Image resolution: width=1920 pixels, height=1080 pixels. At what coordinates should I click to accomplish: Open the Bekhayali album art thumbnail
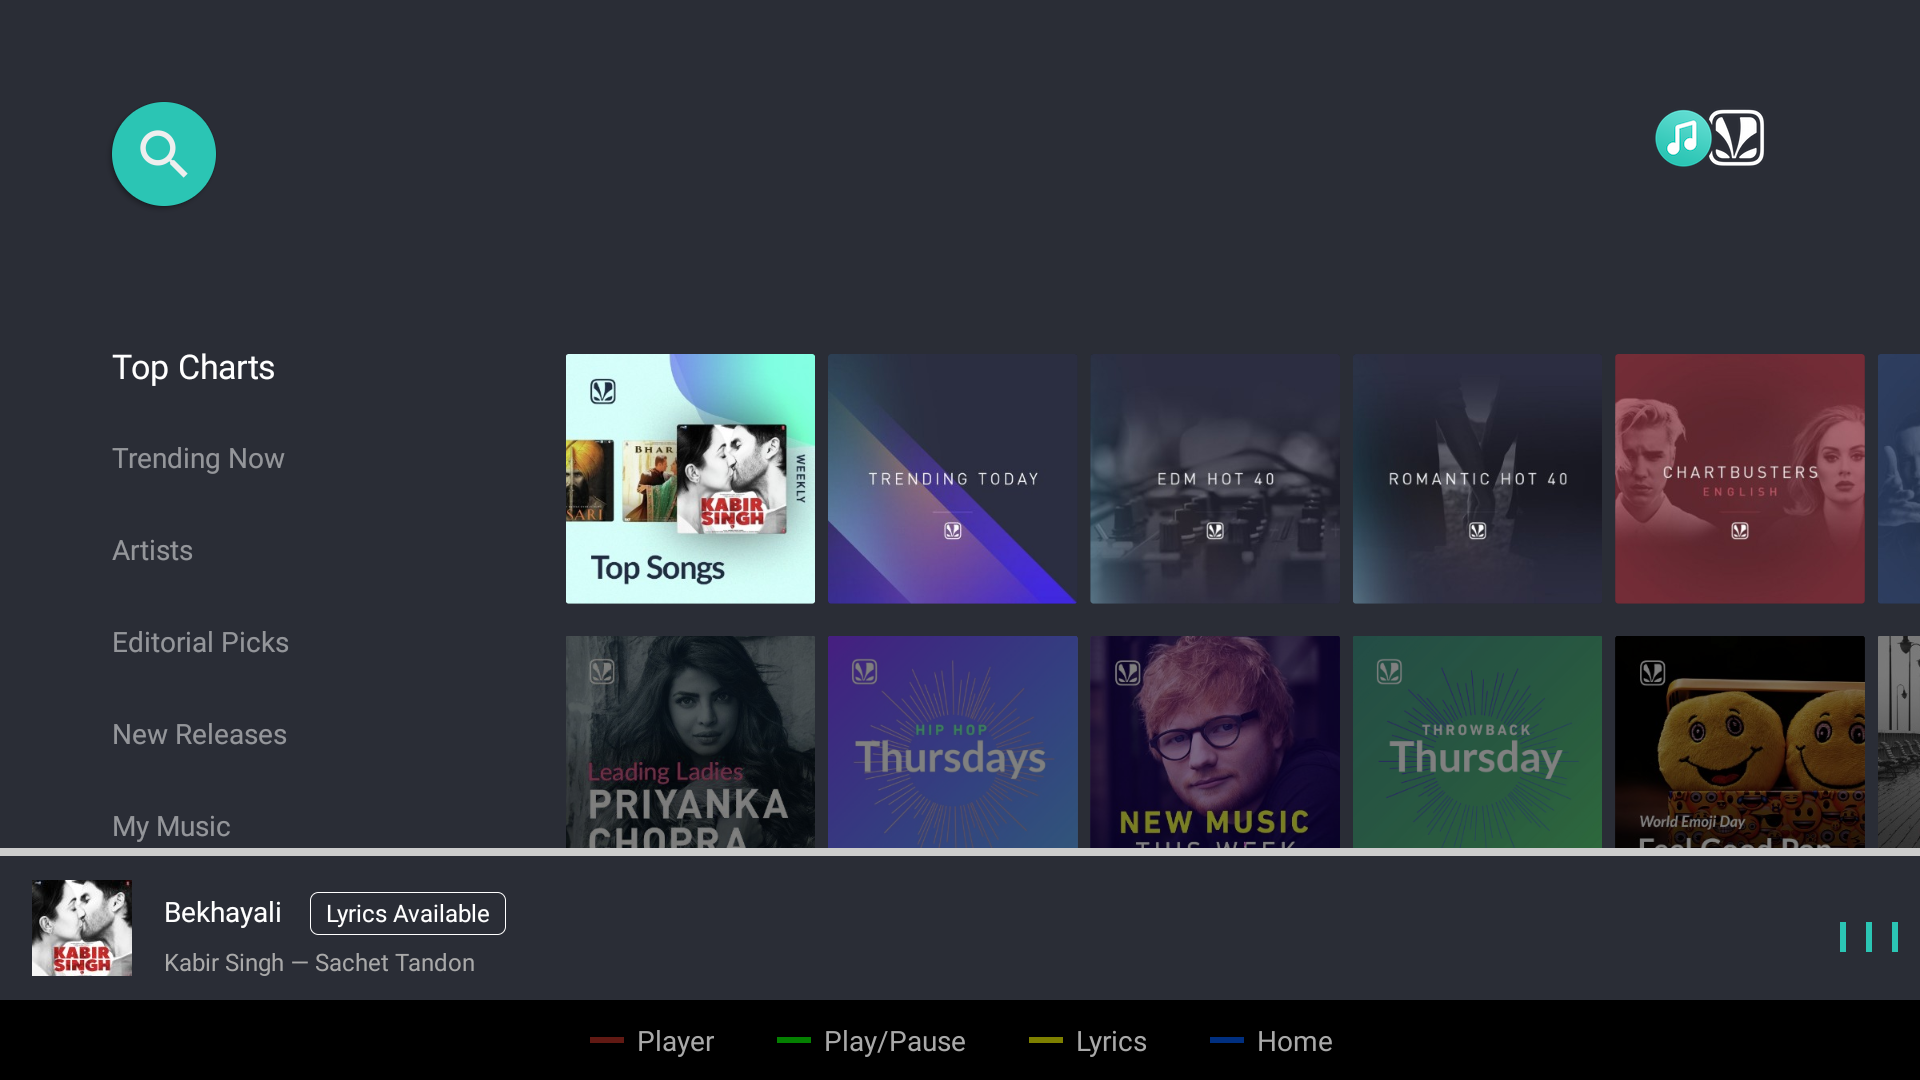82,928
